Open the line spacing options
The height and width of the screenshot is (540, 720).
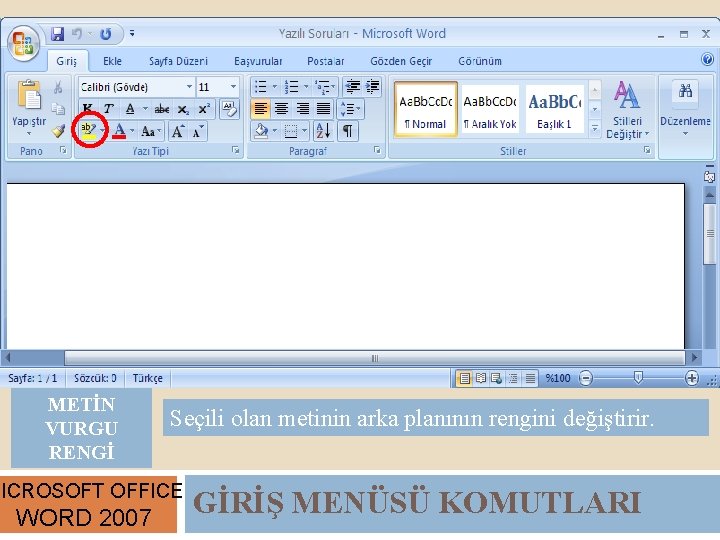pos(350,109)
